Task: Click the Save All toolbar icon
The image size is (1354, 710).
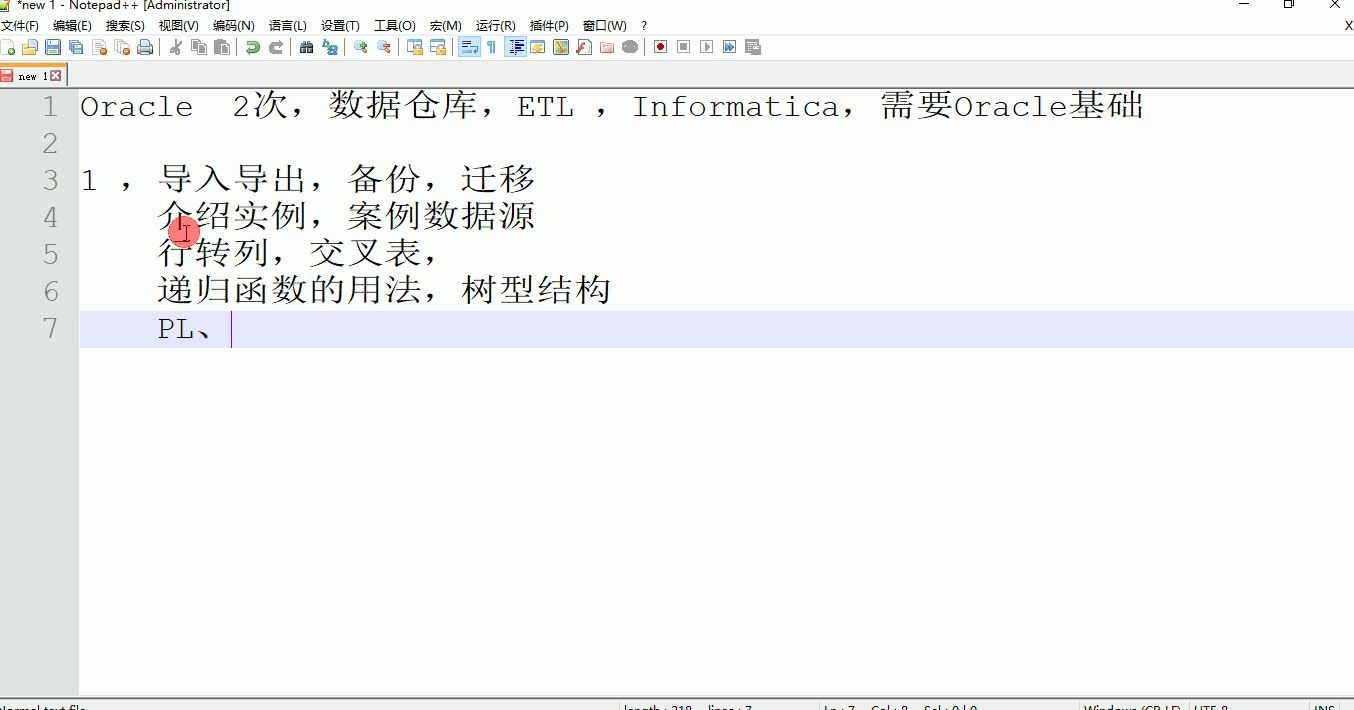Action: [x=76, y=47]
